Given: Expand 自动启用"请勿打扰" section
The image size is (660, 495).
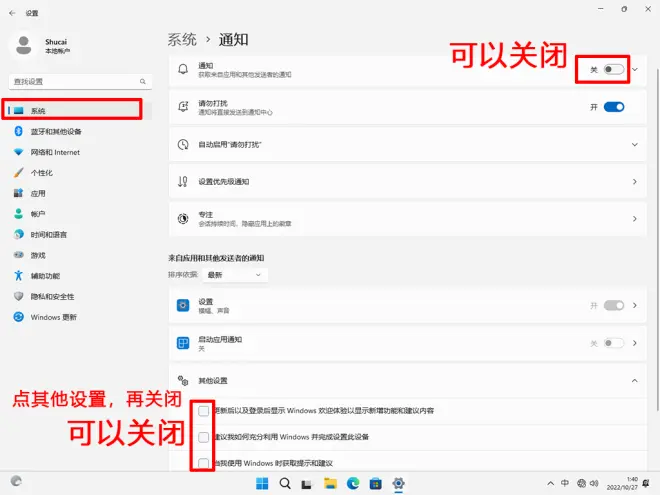Looking at the screenshot, I should pyautogui.click(x=407, y=144).
